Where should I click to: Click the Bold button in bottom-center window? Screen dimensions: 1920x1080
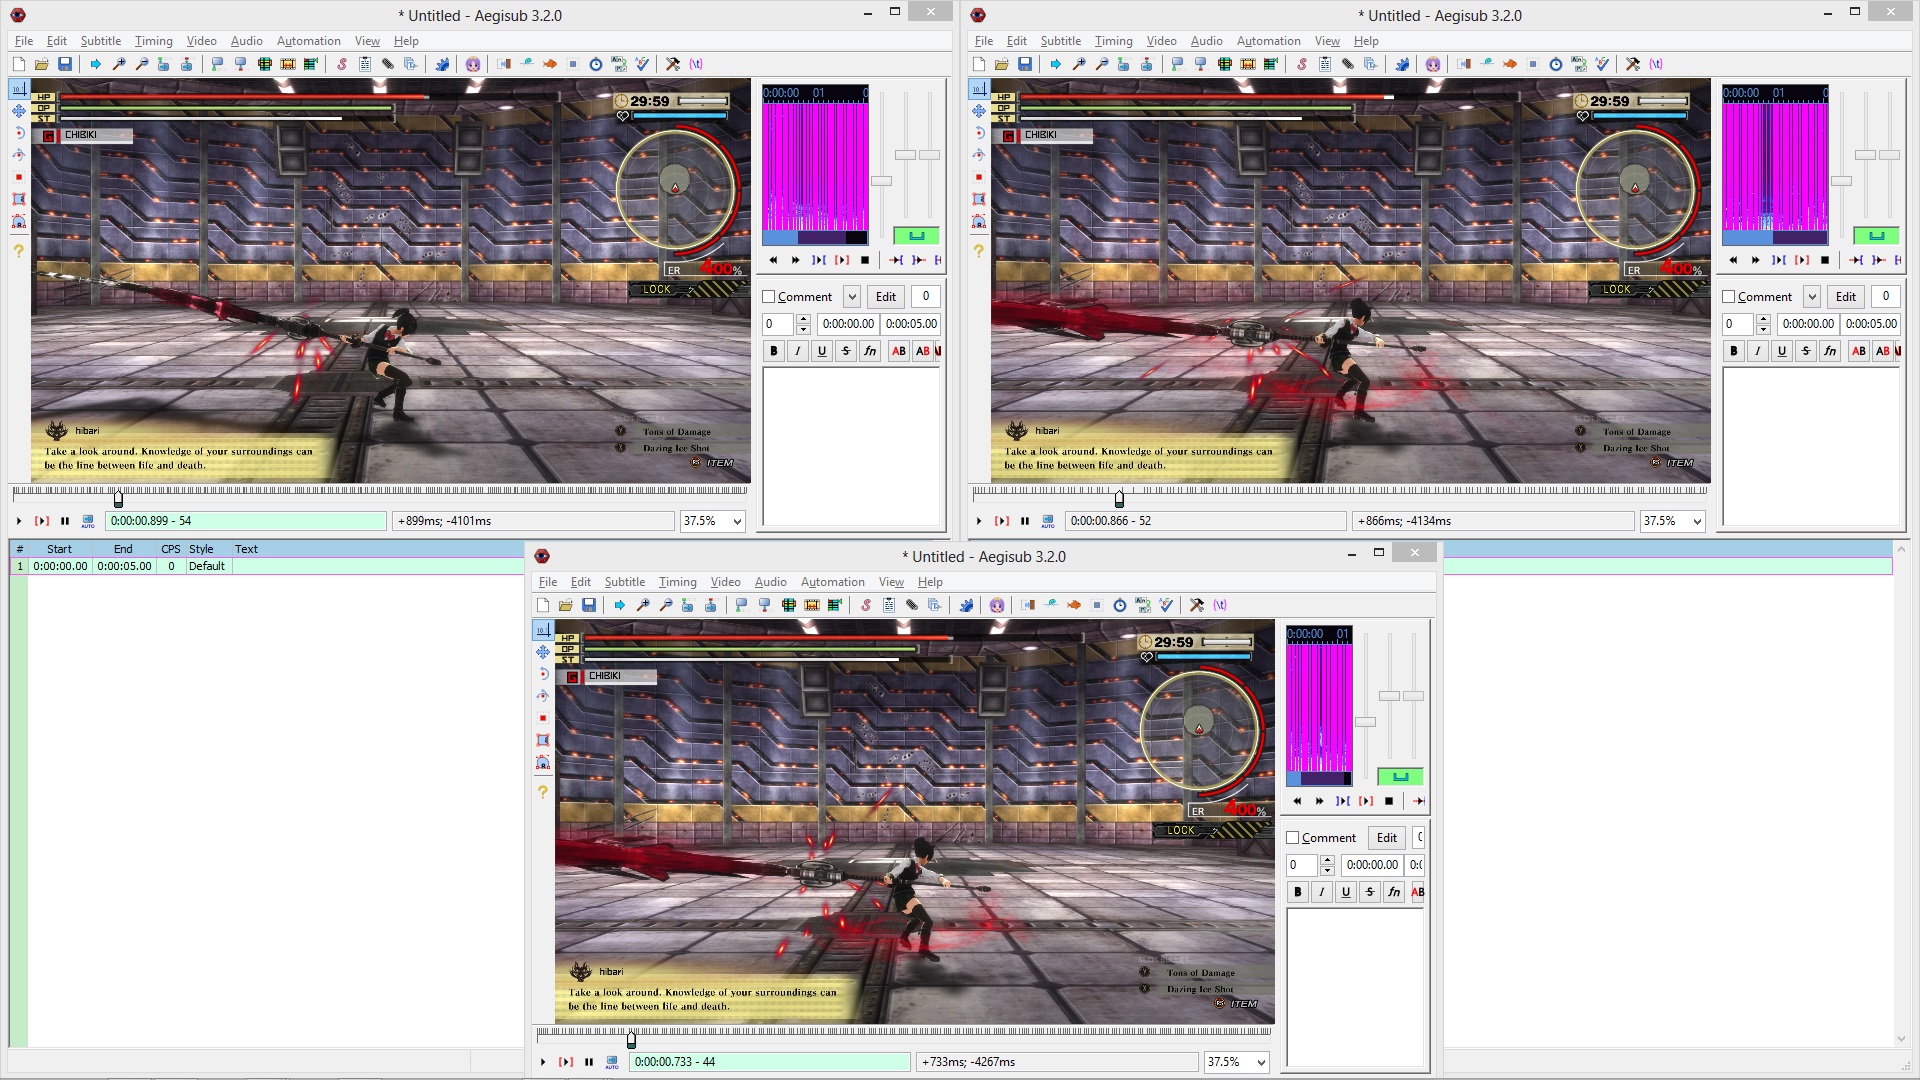tap(1298, 892)
